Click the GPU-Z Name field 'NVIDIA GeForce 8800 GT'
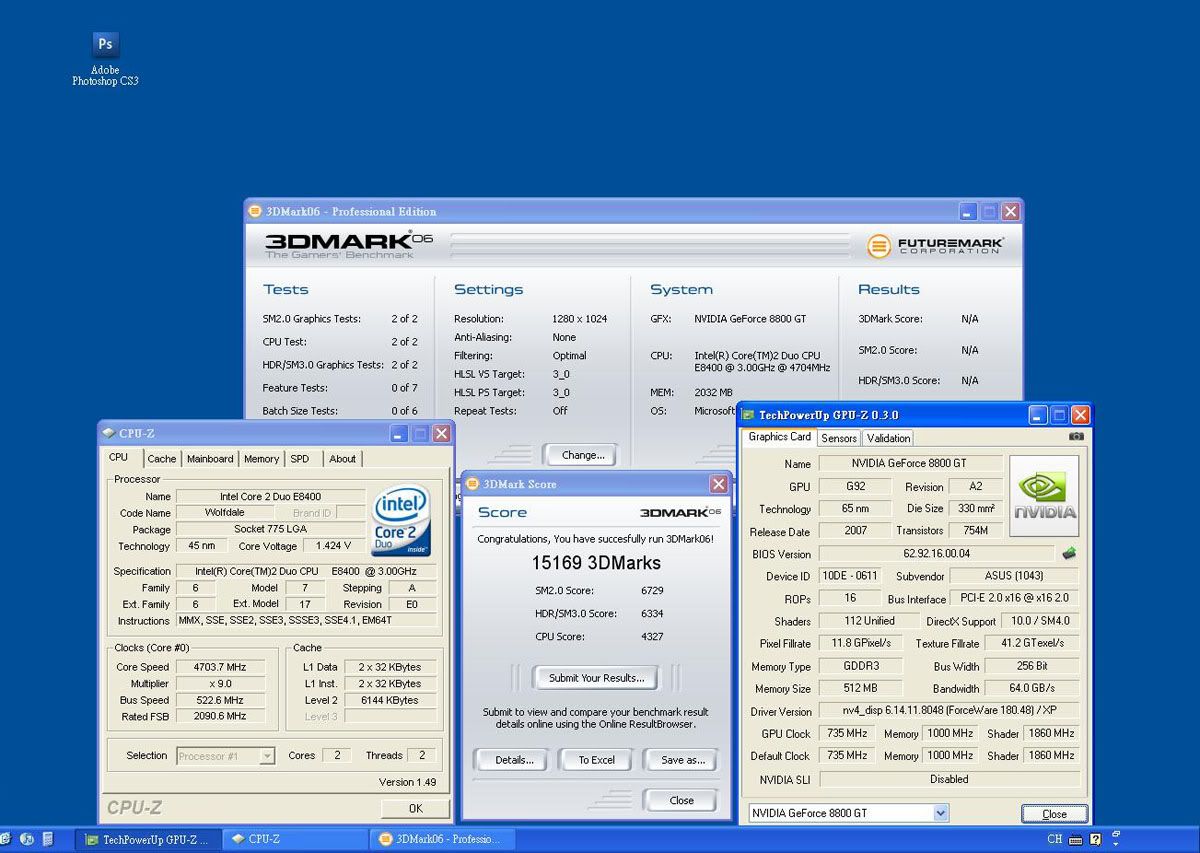Image resolution: width=1200 pixels, height=853 pixels. click(x=910, y=463)
